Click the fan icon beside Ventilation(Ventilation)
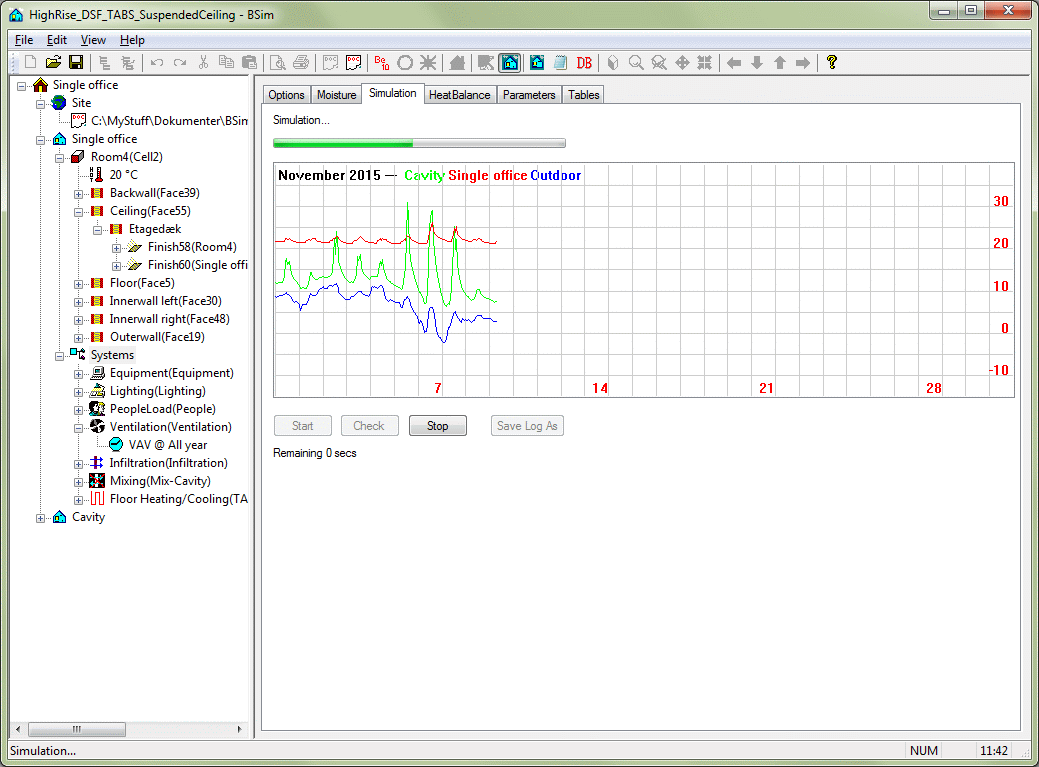The image size is (1039, 767). (x=97, y=427)
